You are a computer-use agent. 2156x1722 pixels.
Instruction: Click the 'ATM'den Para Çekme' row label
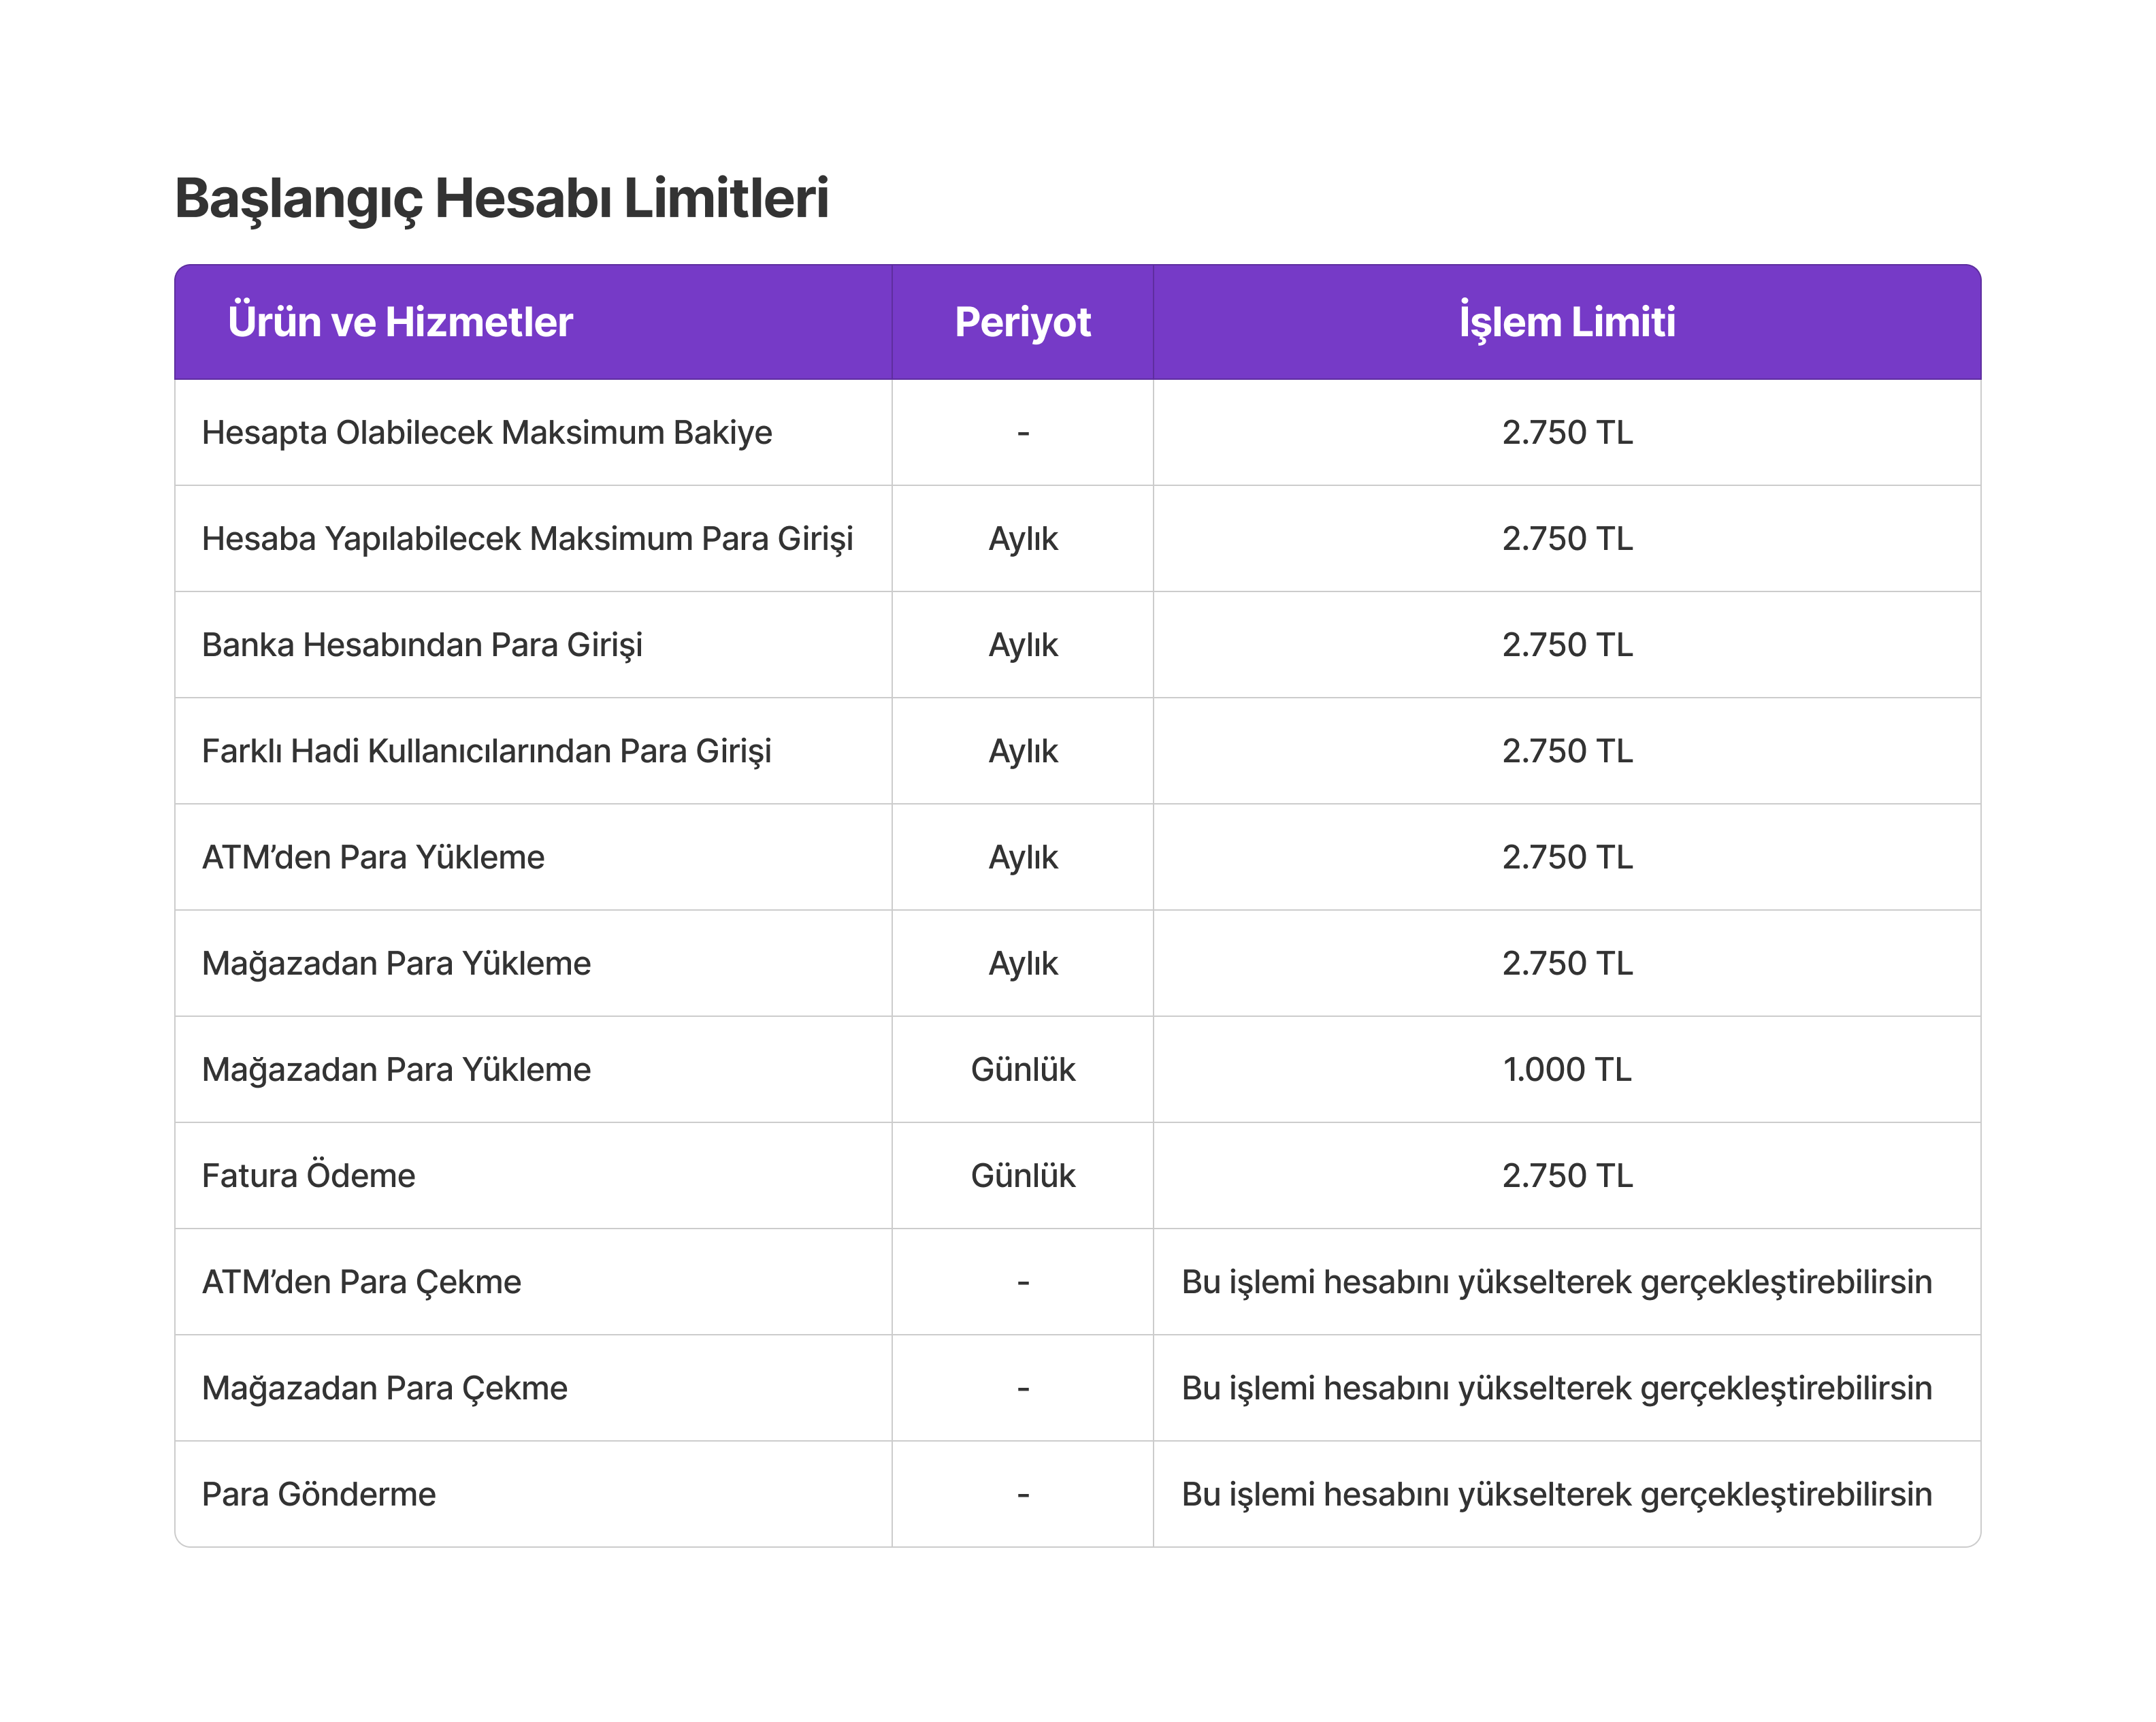361,1281
